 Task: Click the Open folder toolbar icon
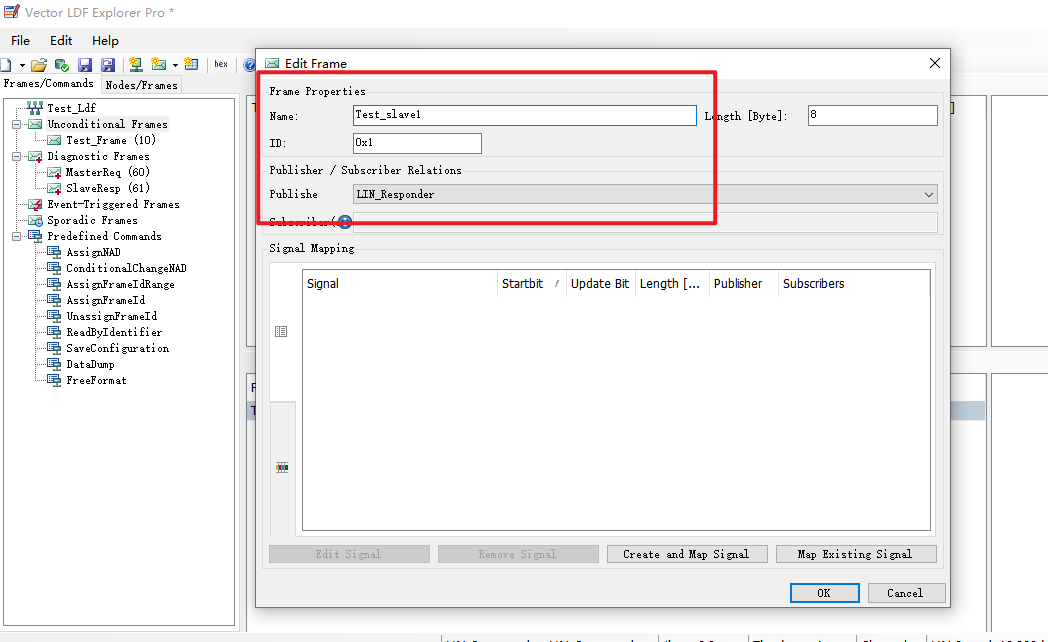[39, 65]
